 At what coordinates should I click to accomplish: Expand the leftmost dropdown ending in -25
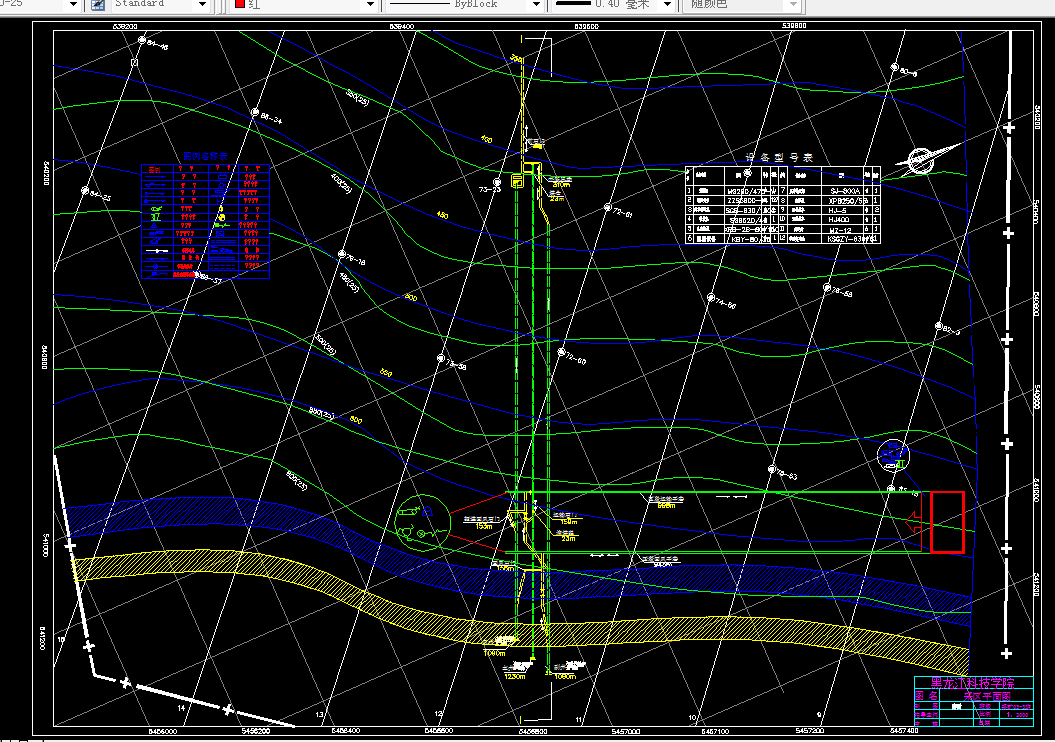[x=73, y=5]
